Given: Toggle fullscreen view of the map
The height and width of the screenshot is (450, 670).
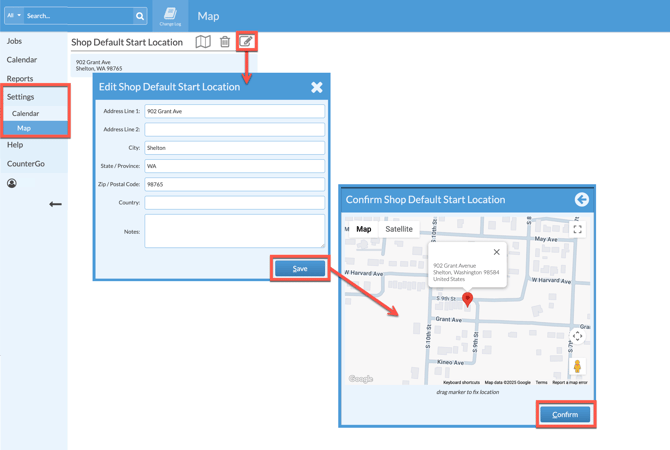Looking at the screenshot, I should 577,229.
